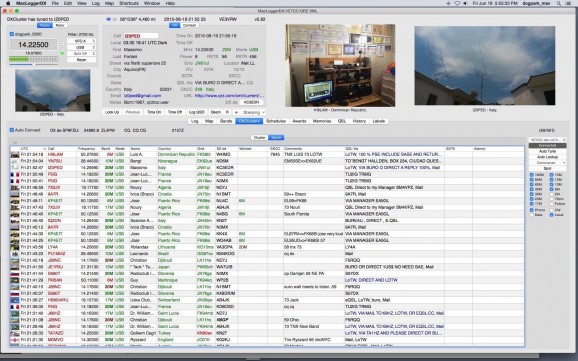Open the Split Off dropdown
The height and width of the screenshot is (361, 578).
pyautogui.click(x=81, y=53)
